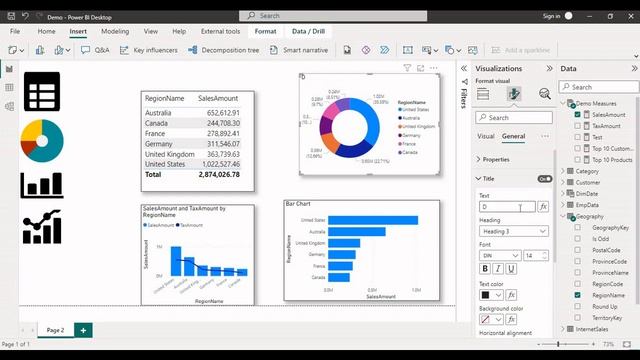Click Focus mode icon above donut chart
Image resolution: width=640 pixels, height=360 pixels.
point(420,68)
